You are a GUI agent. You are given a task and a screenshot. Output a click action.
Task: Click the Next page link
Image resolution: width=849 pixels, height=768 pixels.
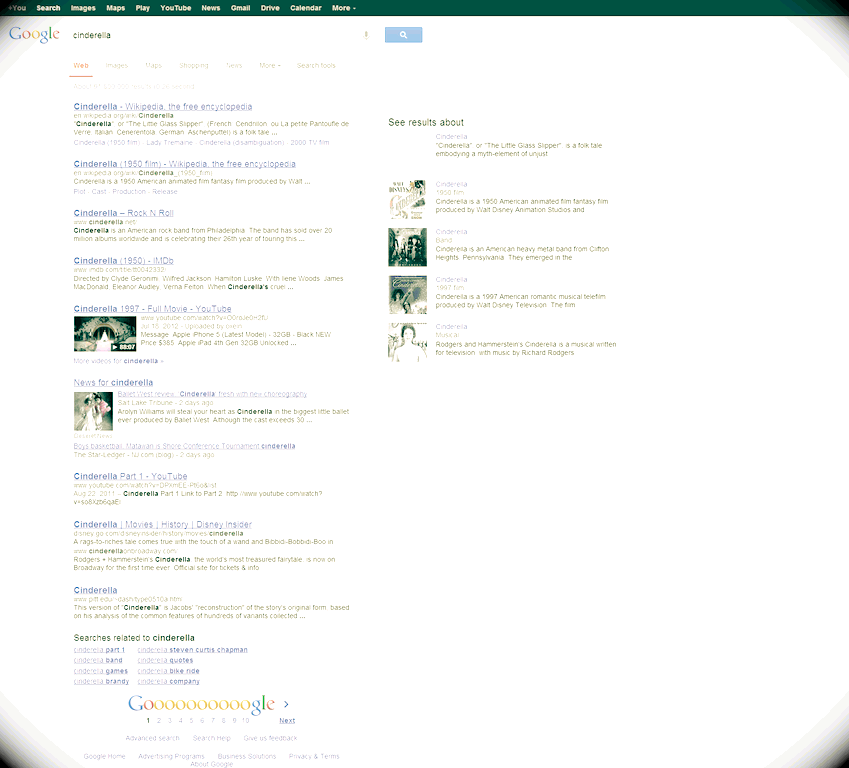click(287, 721)
